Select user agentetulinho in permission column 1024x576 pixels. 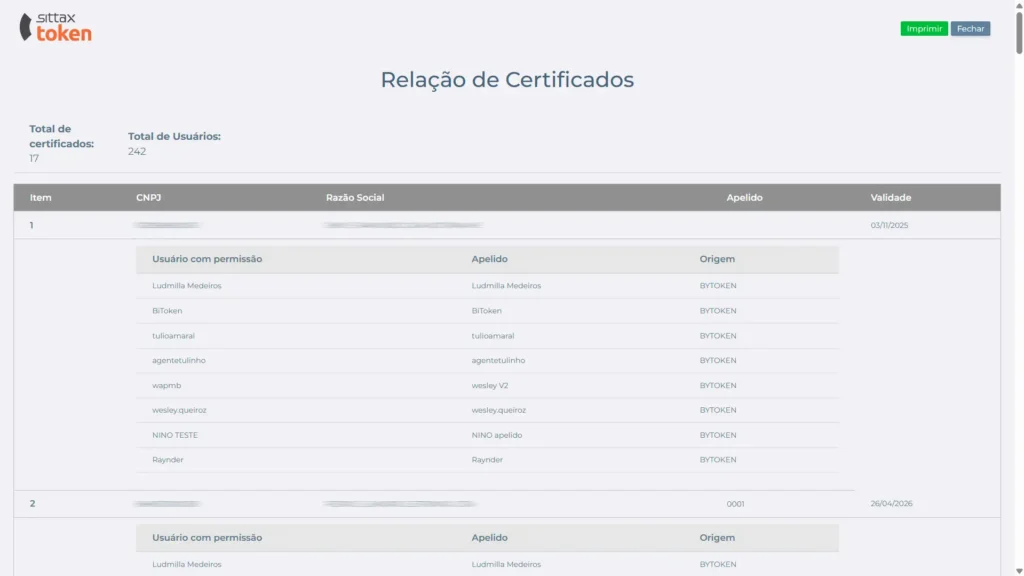pos(179,360)
